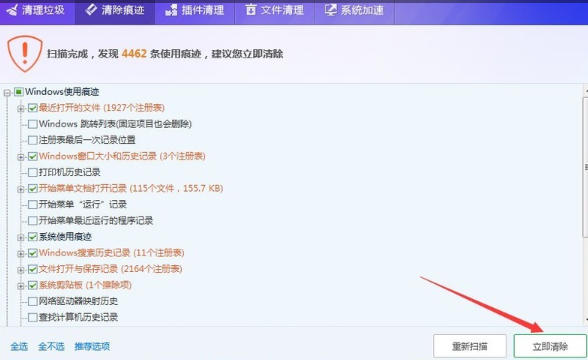Image resolution: width=588 pixels, height=360 pixels.
Task: Expand 文件打开与保存记录 node
Action: (x=21, y=270)
